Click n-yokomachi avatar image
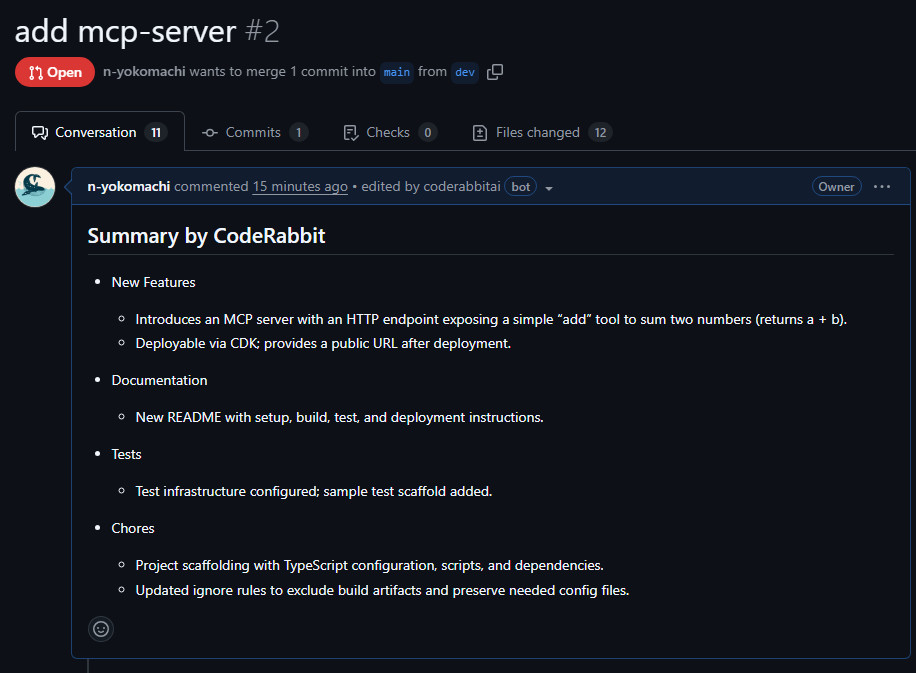Screen dimensions: 916x673 [35, 187]
